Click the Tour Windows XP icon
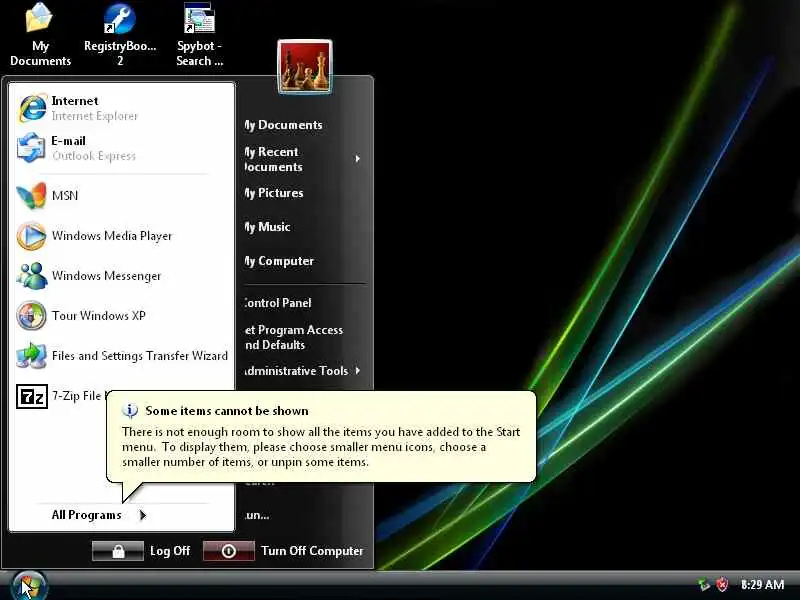 [x=32, y=315]
